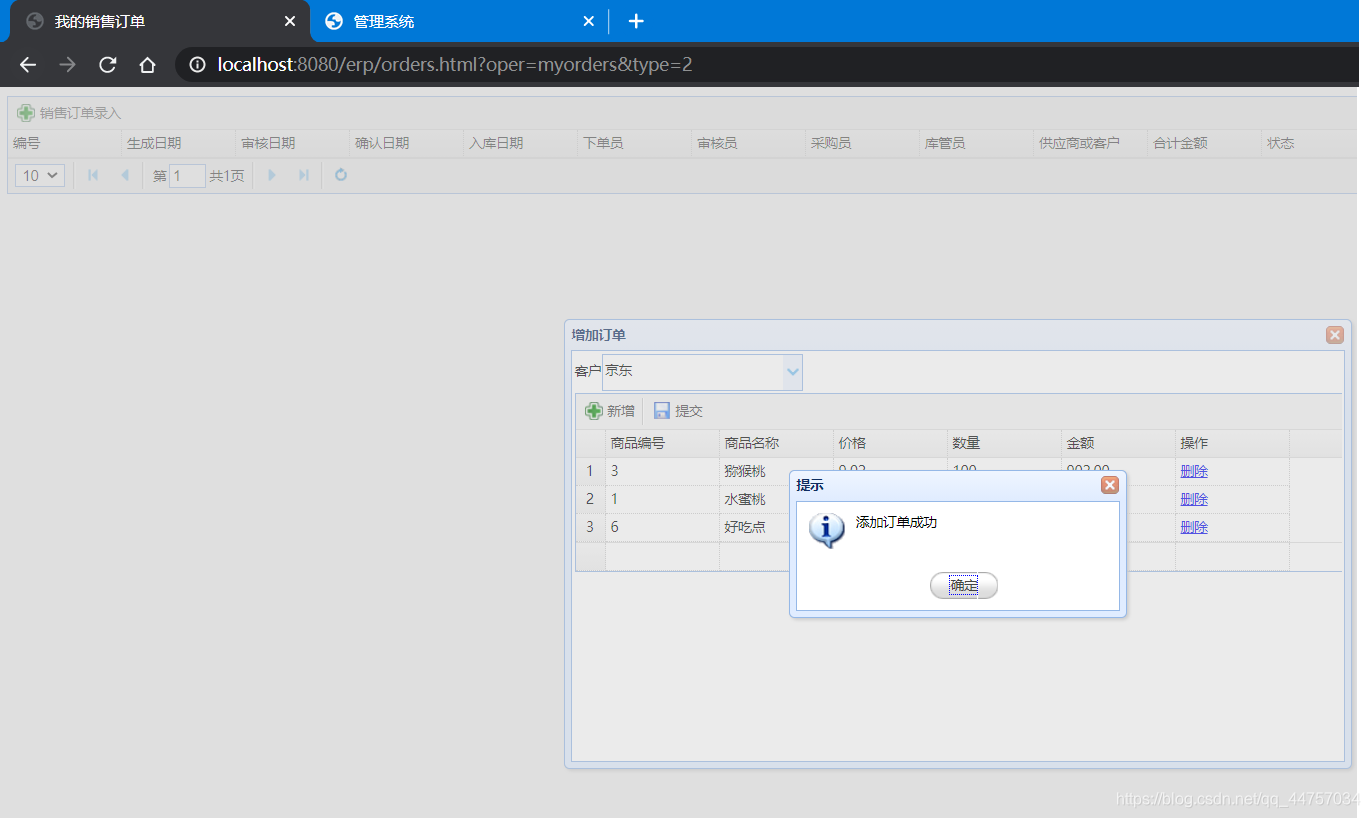Click the 下单员 column header
This screenshot has height=818, width=1370.
click(x=634, y=143)
